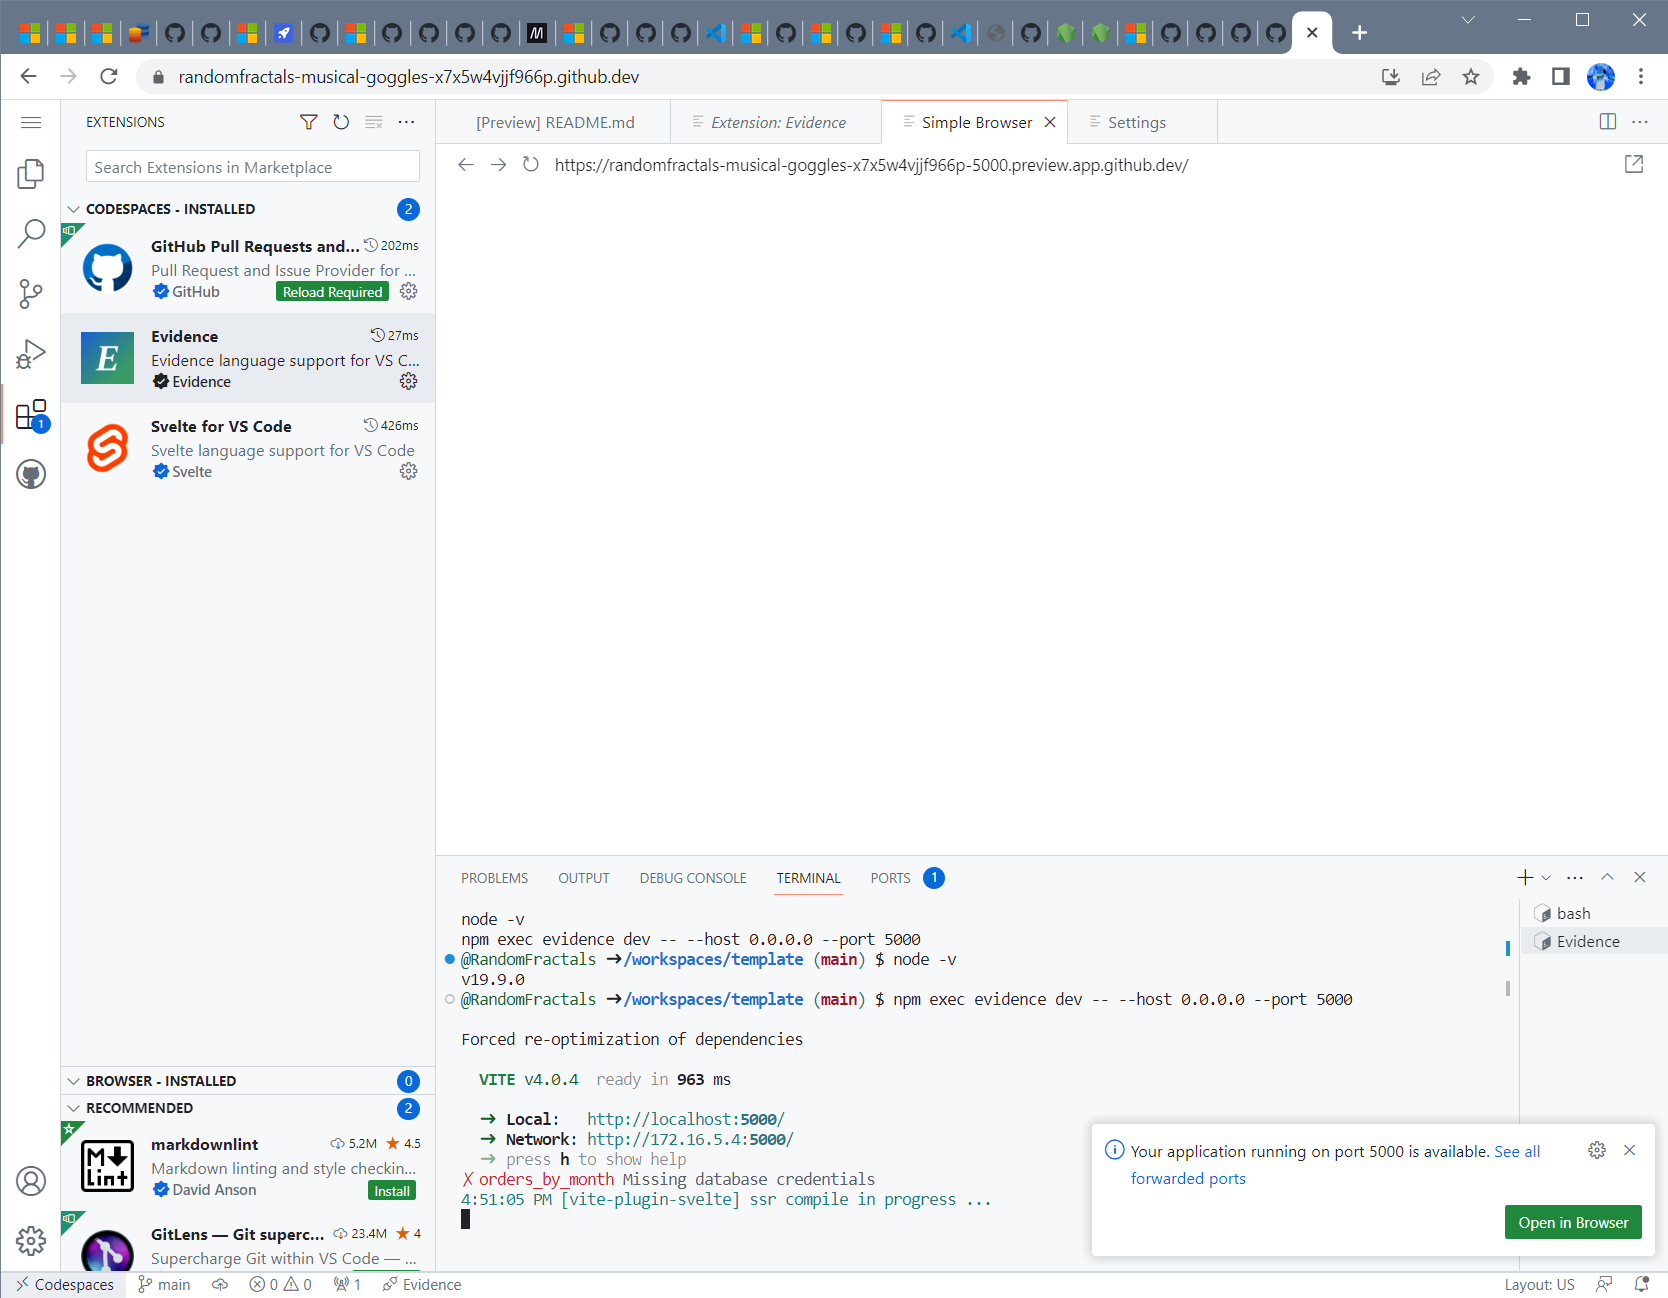
Task: Maximize the terminal panel with the chevron
Action: pos(1607,877)
